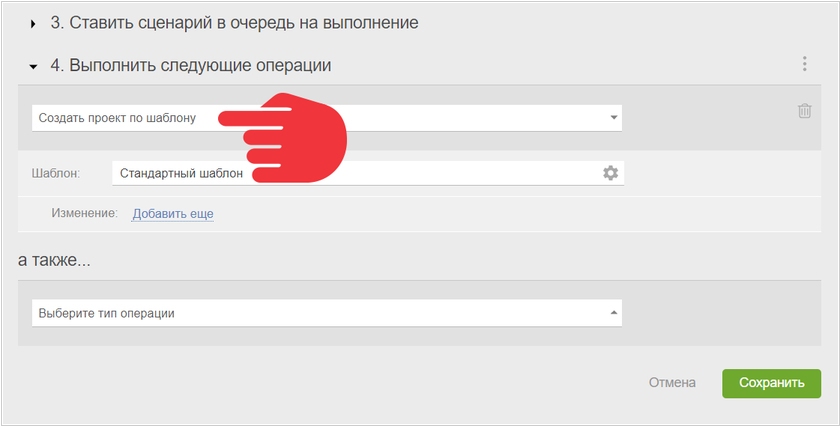Image resolution: width=840 pixels, height=426 pixels.
Task: Click the caret arrow of Создать проект по шаблону
Action: pyautogui.click(x=614, y=117)
